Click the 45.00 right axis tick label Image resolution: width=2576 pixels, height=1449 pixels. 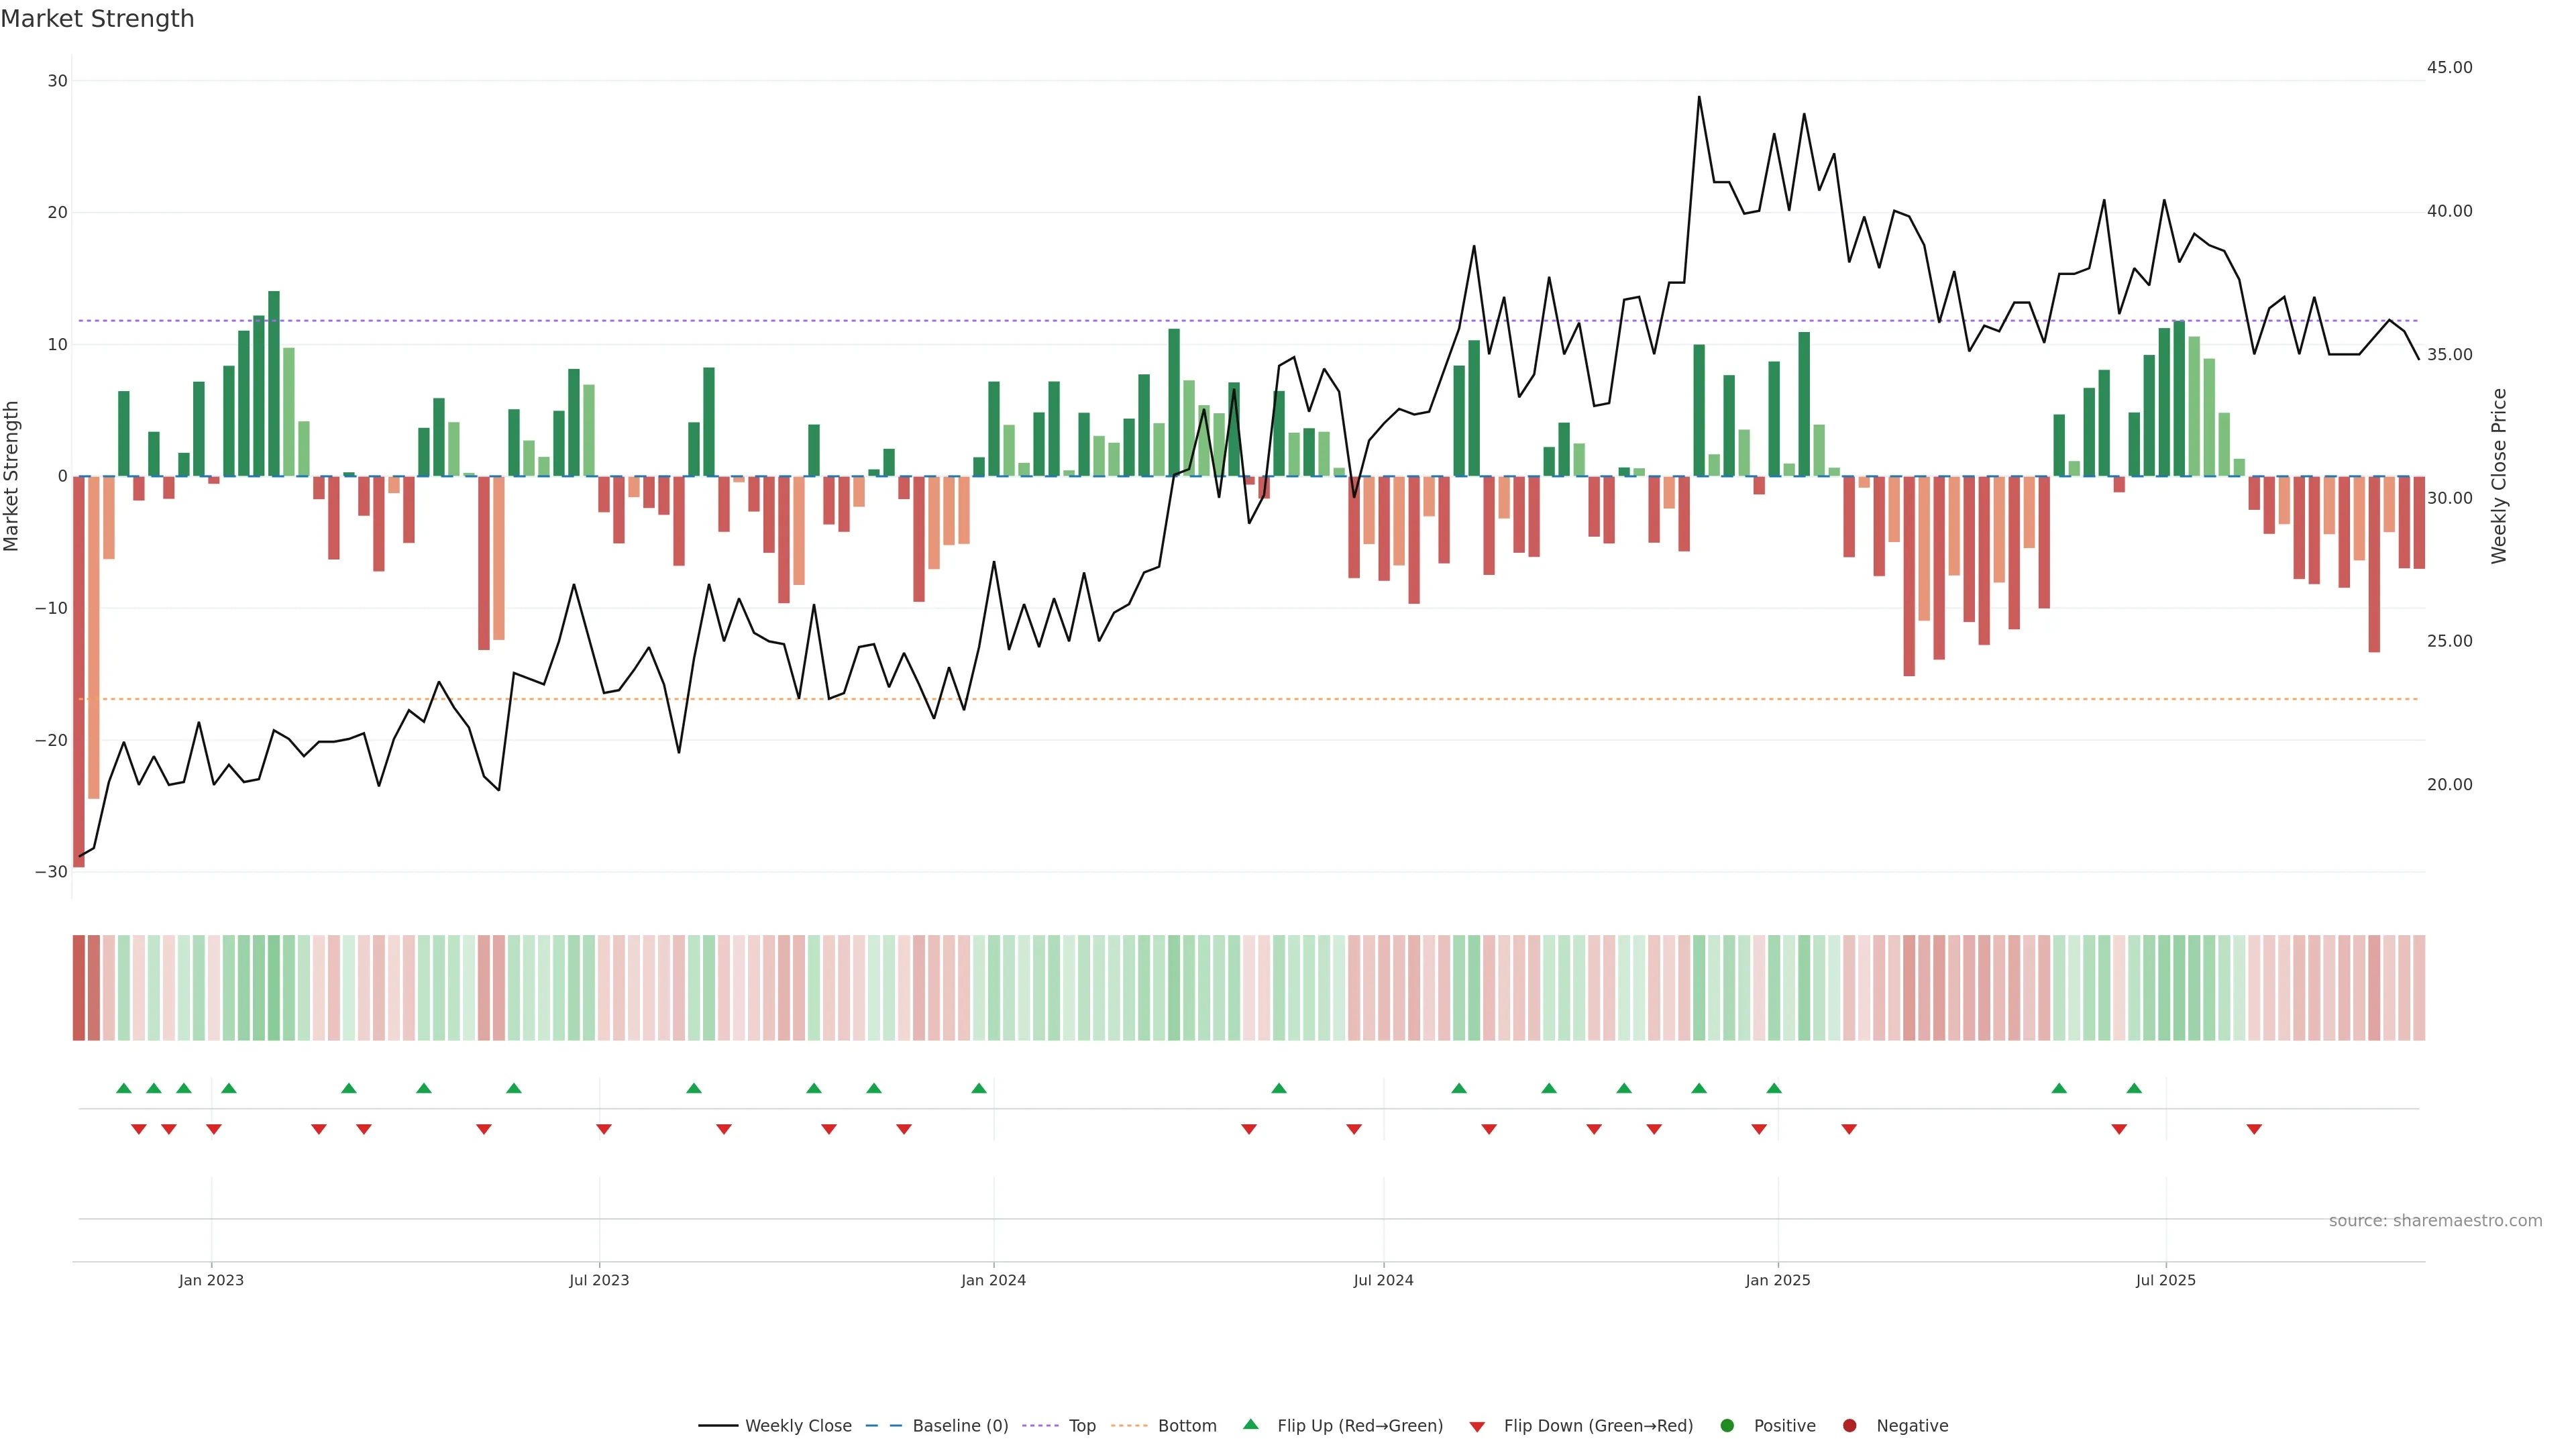pyautogui.click(x=2449, y=68)
